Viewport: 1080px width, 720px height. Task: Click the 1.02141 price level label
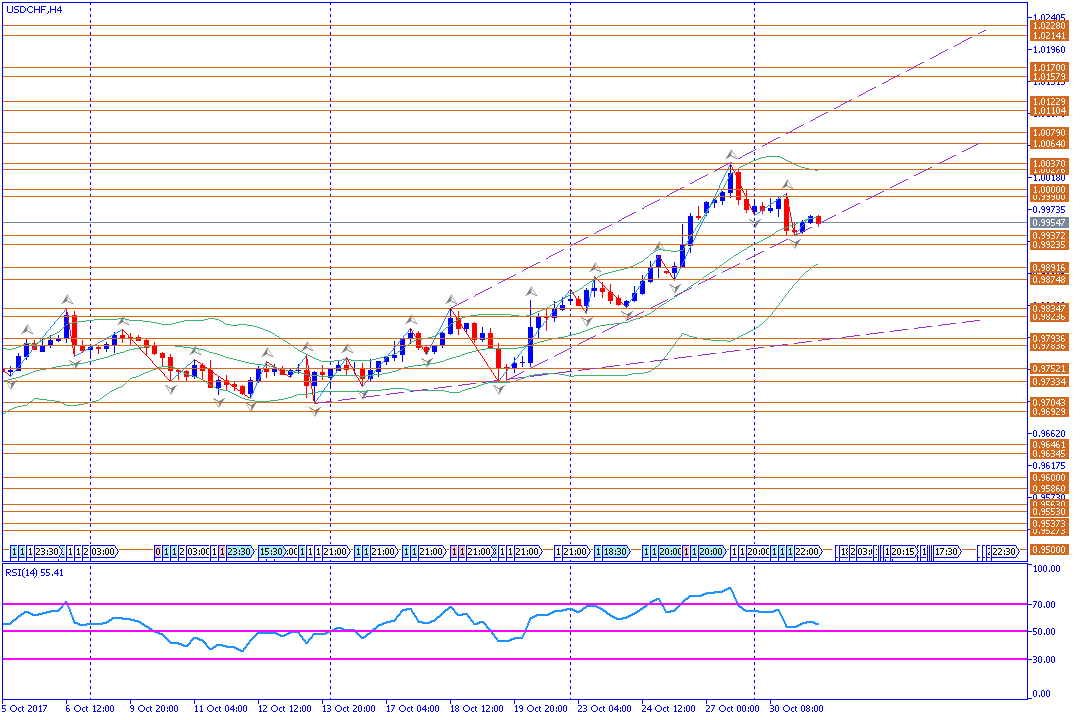pyautogui.click(x=1049, y=36)
